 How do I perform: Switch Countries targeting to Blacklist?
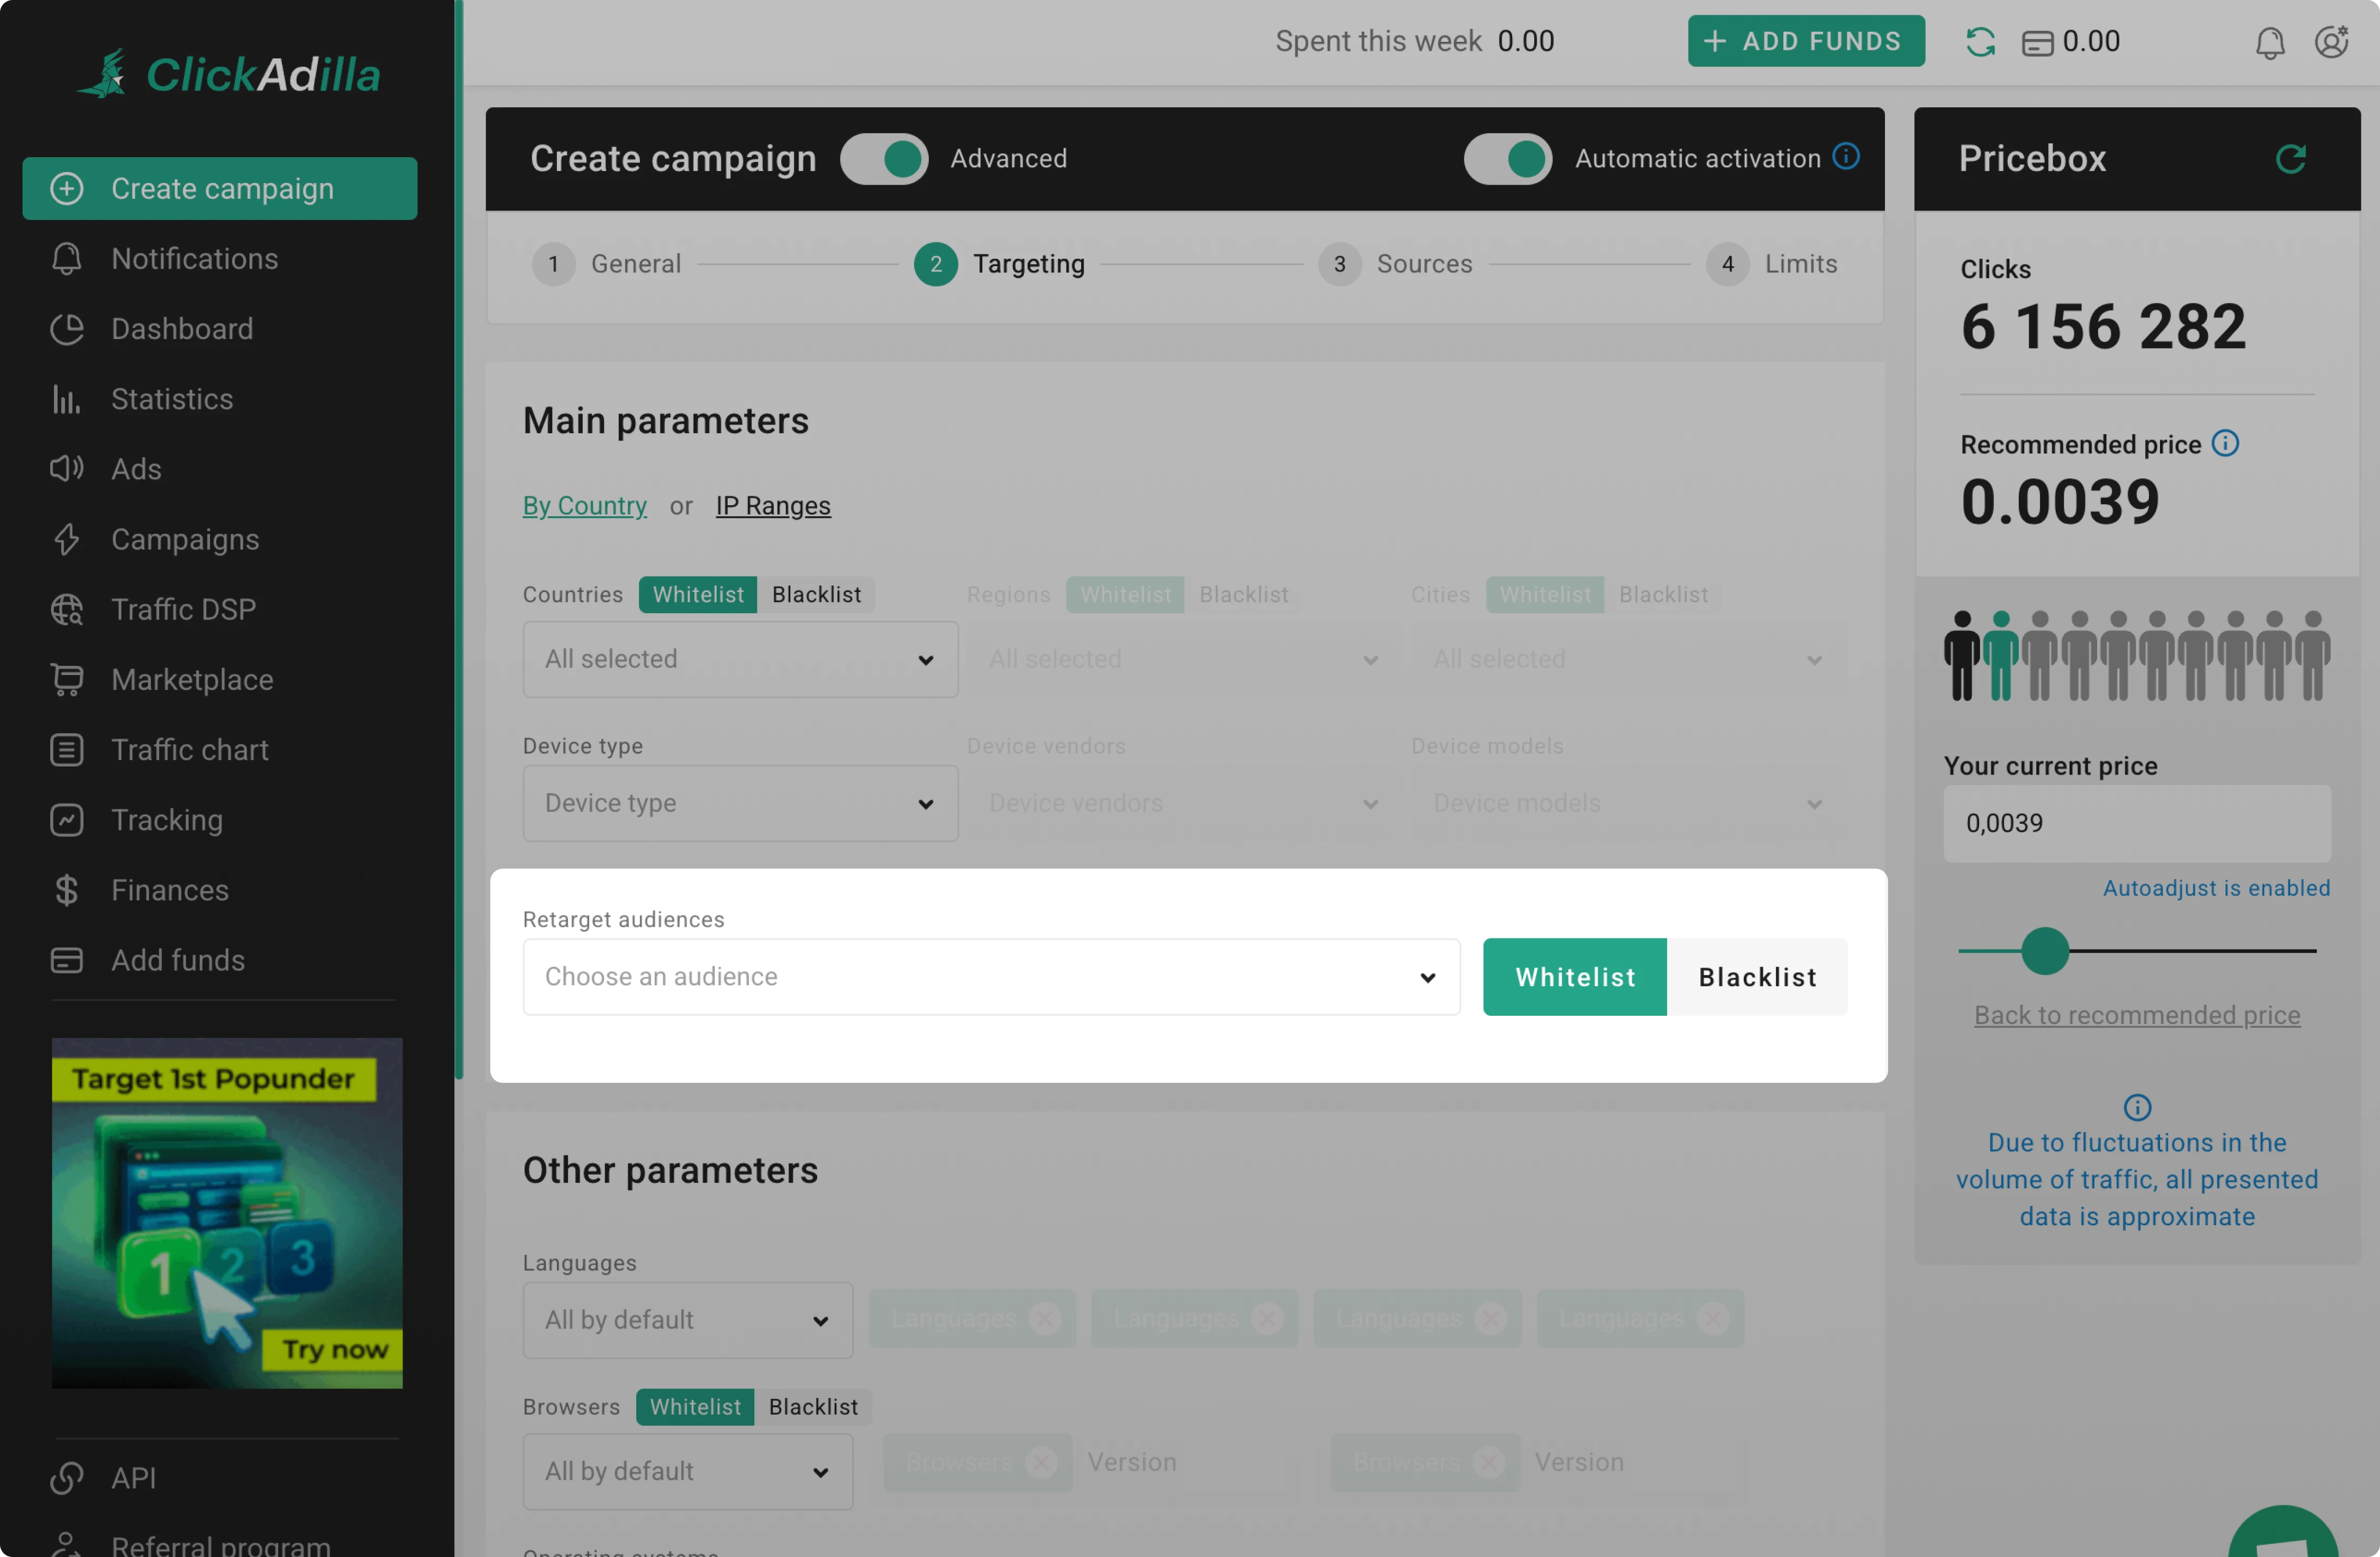coord(816,593)
